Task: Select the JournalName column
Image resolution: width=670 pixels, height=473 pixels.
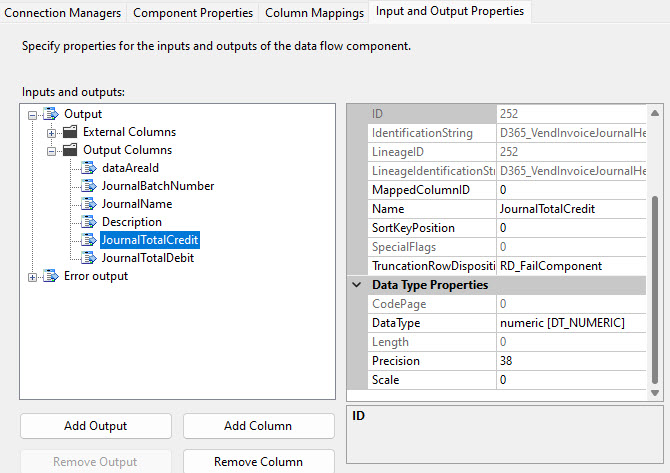Action: point(137,204)
